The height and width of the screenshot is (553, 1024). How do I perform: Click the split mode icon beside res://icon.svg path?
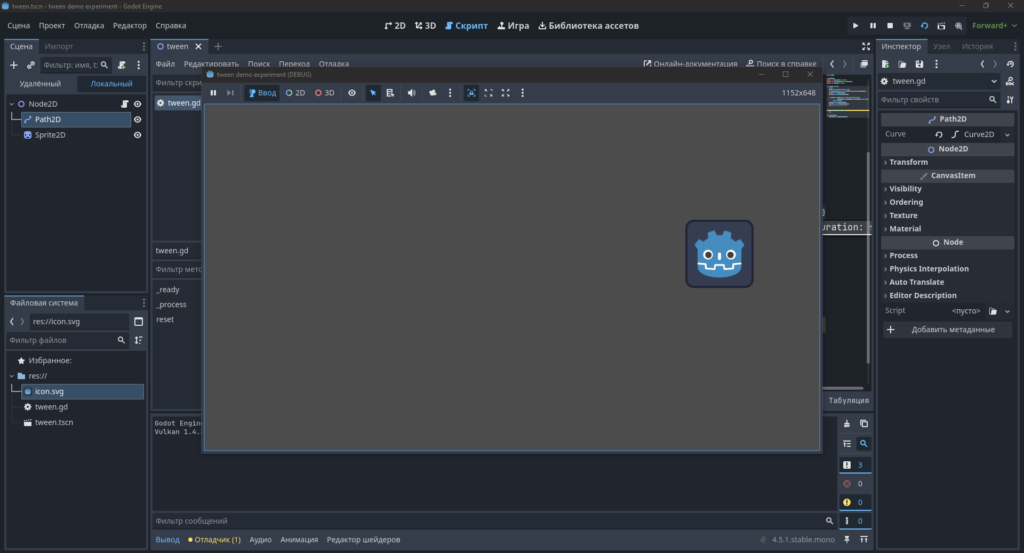coord(138,321)
